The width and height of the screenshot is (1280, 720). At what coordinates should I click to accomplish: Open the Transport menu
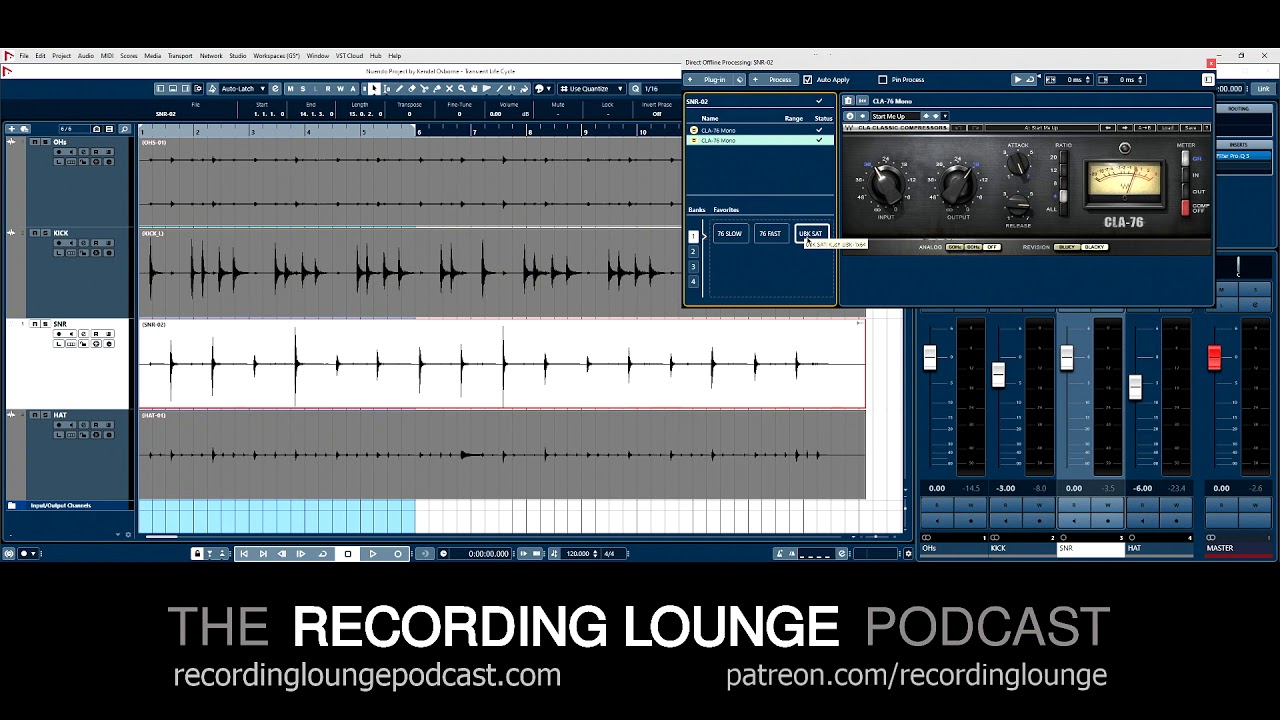pyautogui.click(x=180, y=56)
